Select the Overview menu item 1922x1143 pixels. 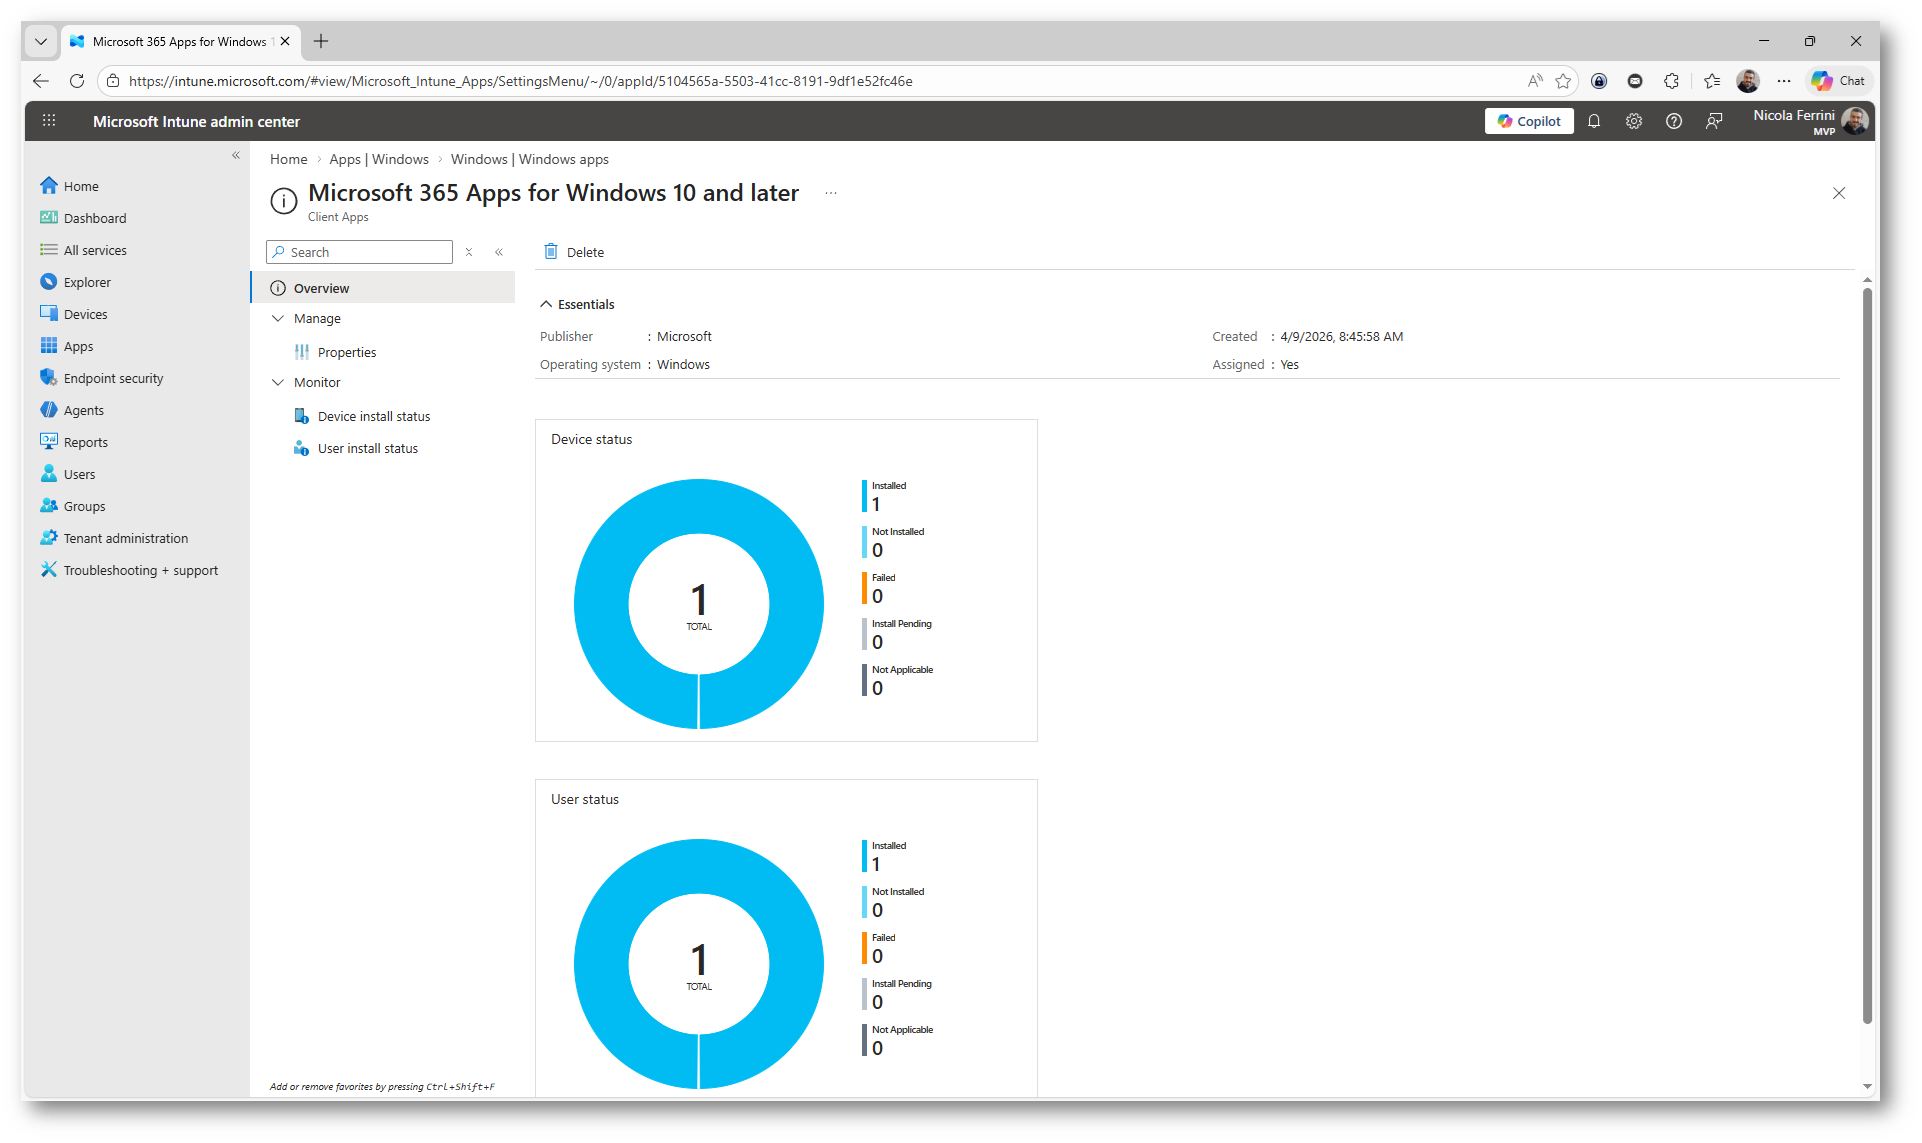coord(321,288)
